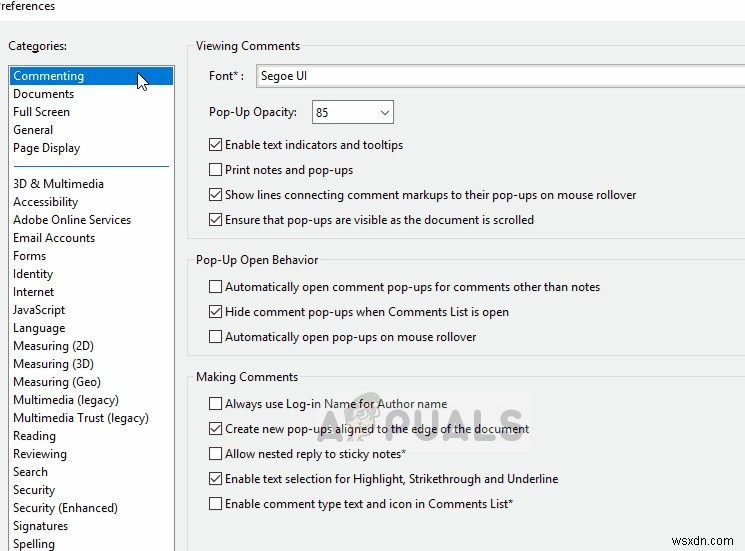This screenshot has height=551, width=745.
Task: Open the Security category
Action: (34, 491)
